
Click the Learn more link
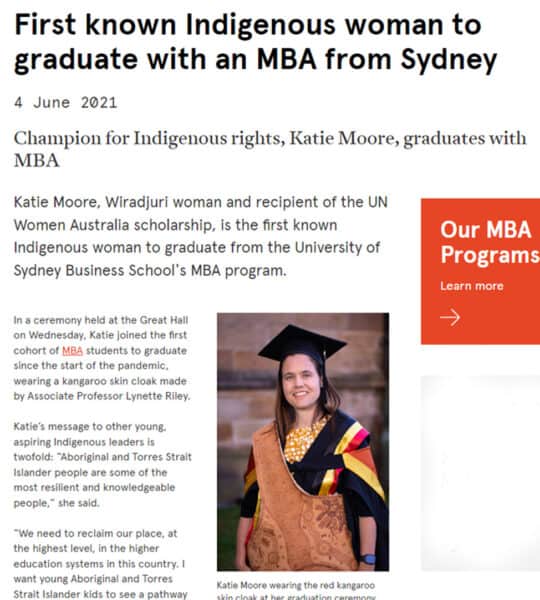(471, 286)
